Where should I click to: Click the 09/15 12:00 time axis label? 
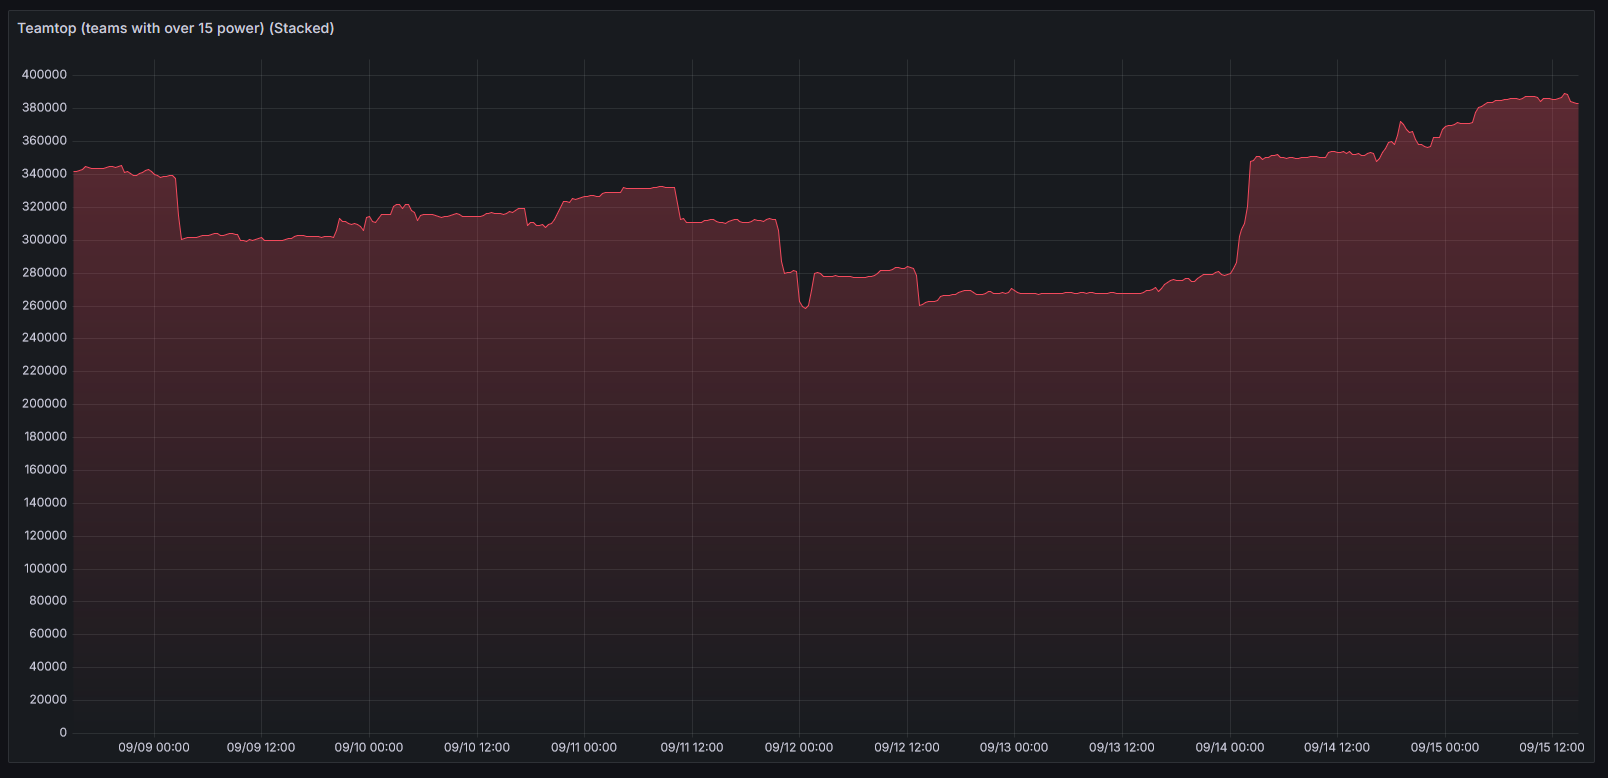(1551, 747)
